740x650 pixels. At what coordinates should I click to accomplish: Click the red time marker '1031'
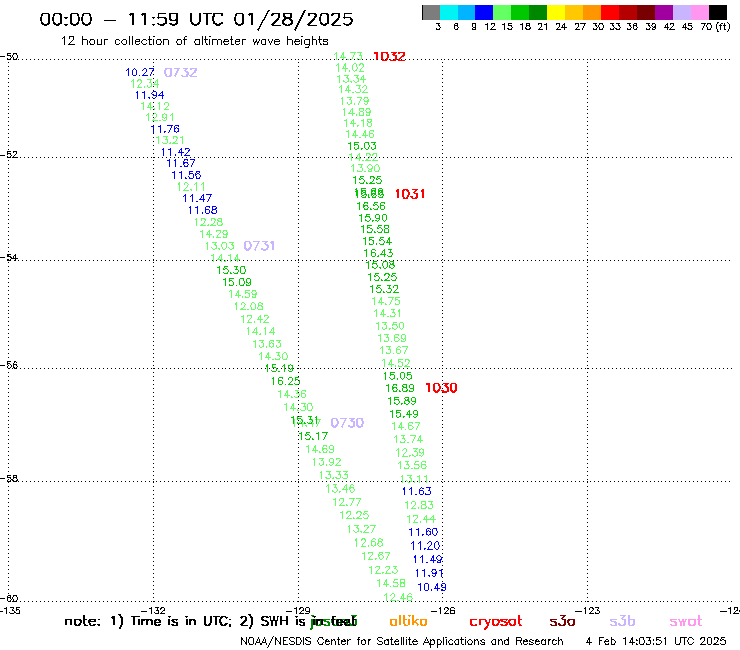point(410,194)
